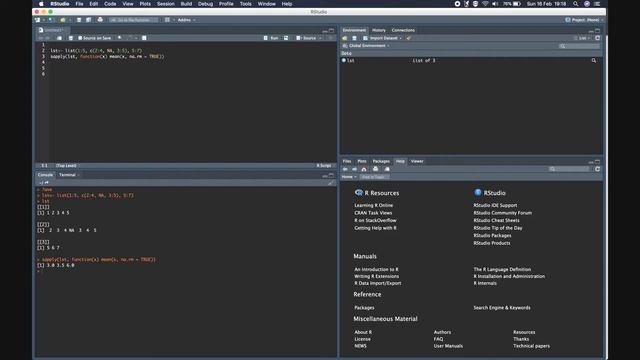The height and width of the screenshot is (360, 640).
Task: Run the current line with the Run button
Action: tap(271, 38)
